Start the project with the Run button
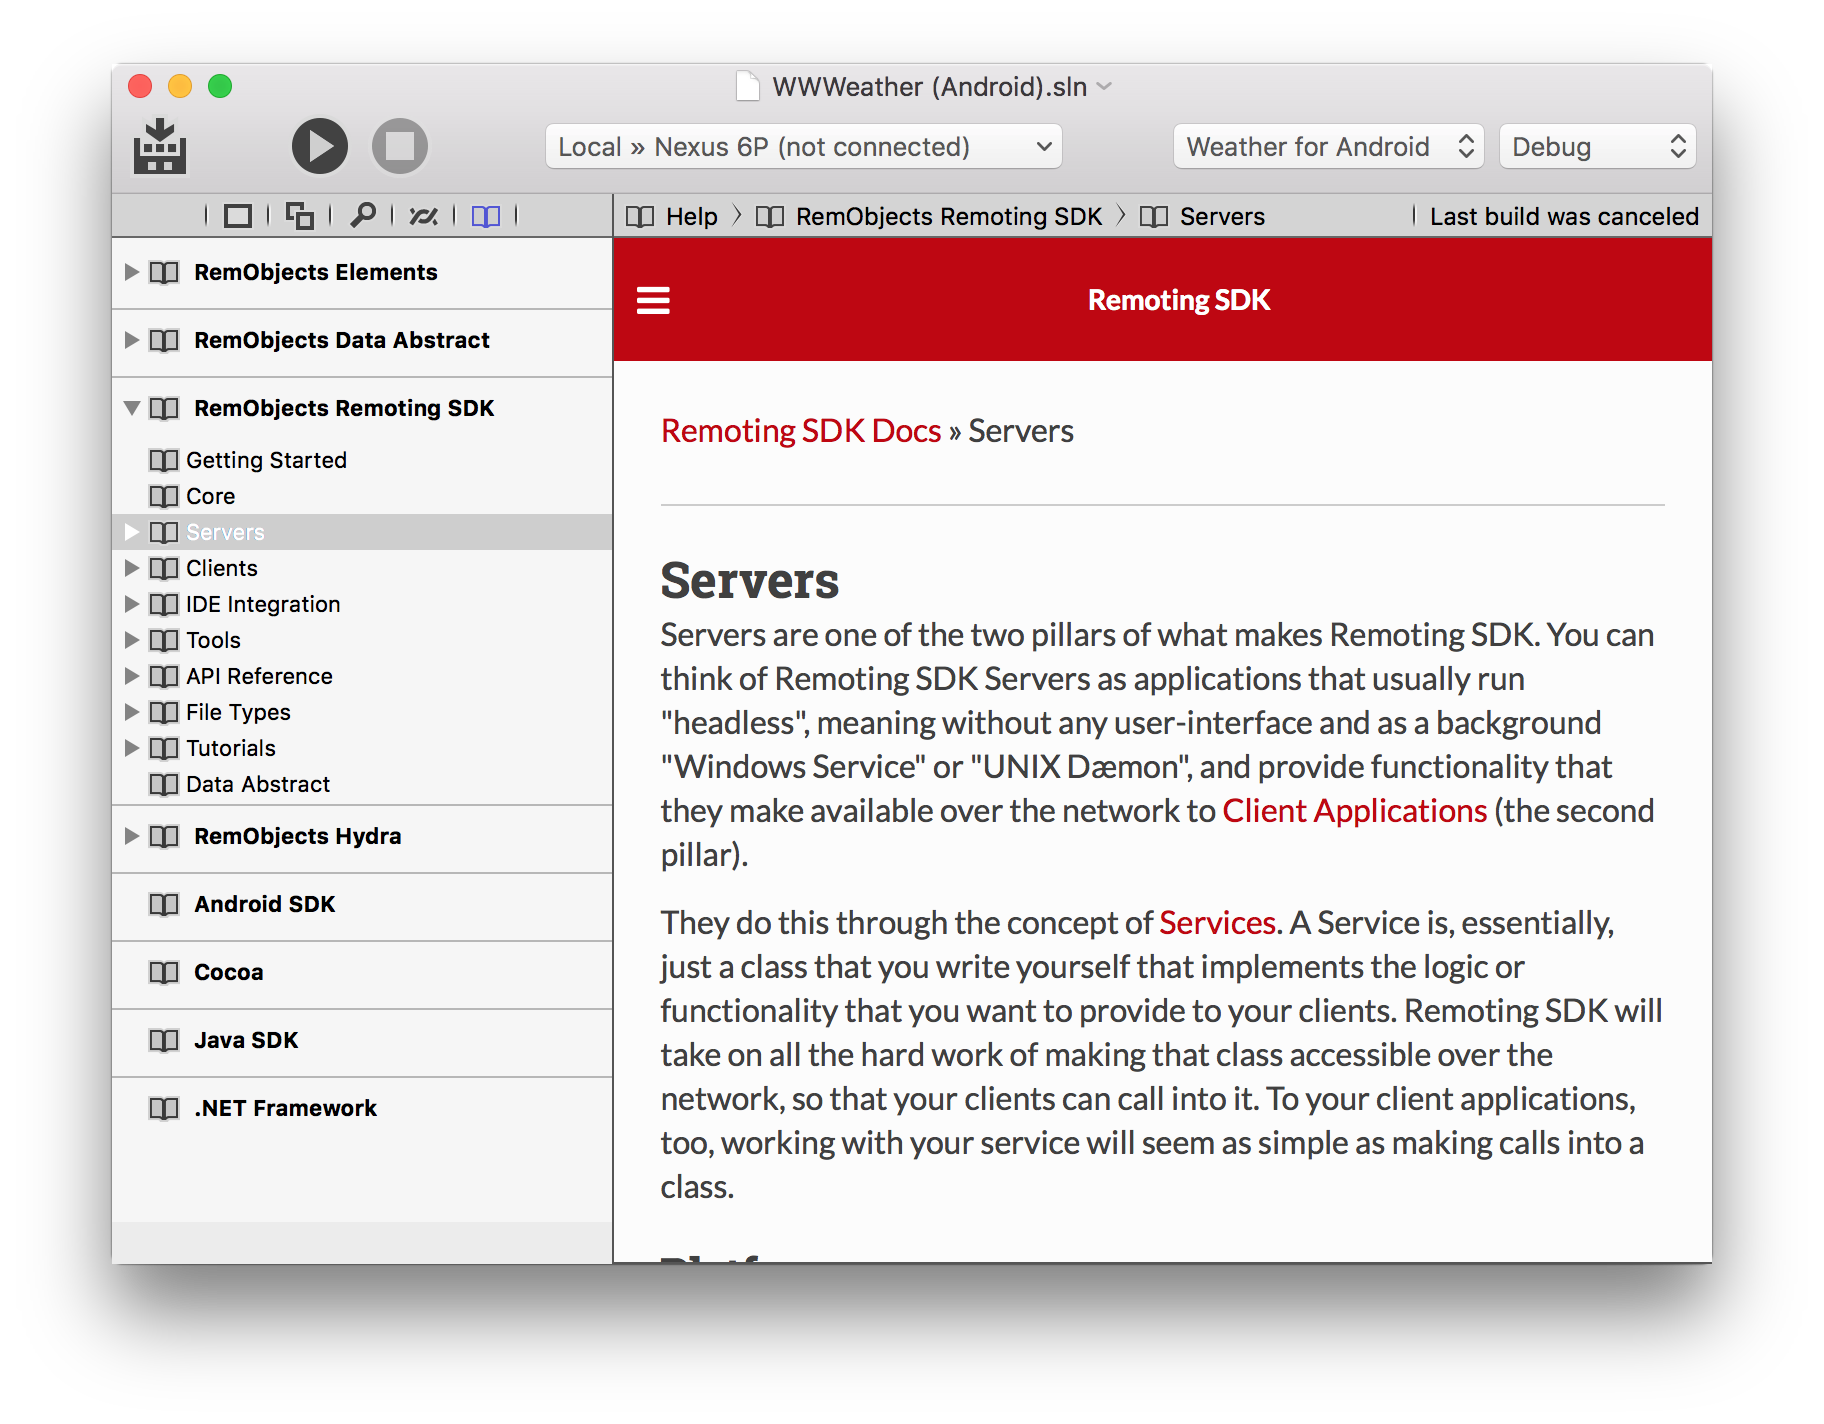 pyautogui.click(x=320, y=146)
